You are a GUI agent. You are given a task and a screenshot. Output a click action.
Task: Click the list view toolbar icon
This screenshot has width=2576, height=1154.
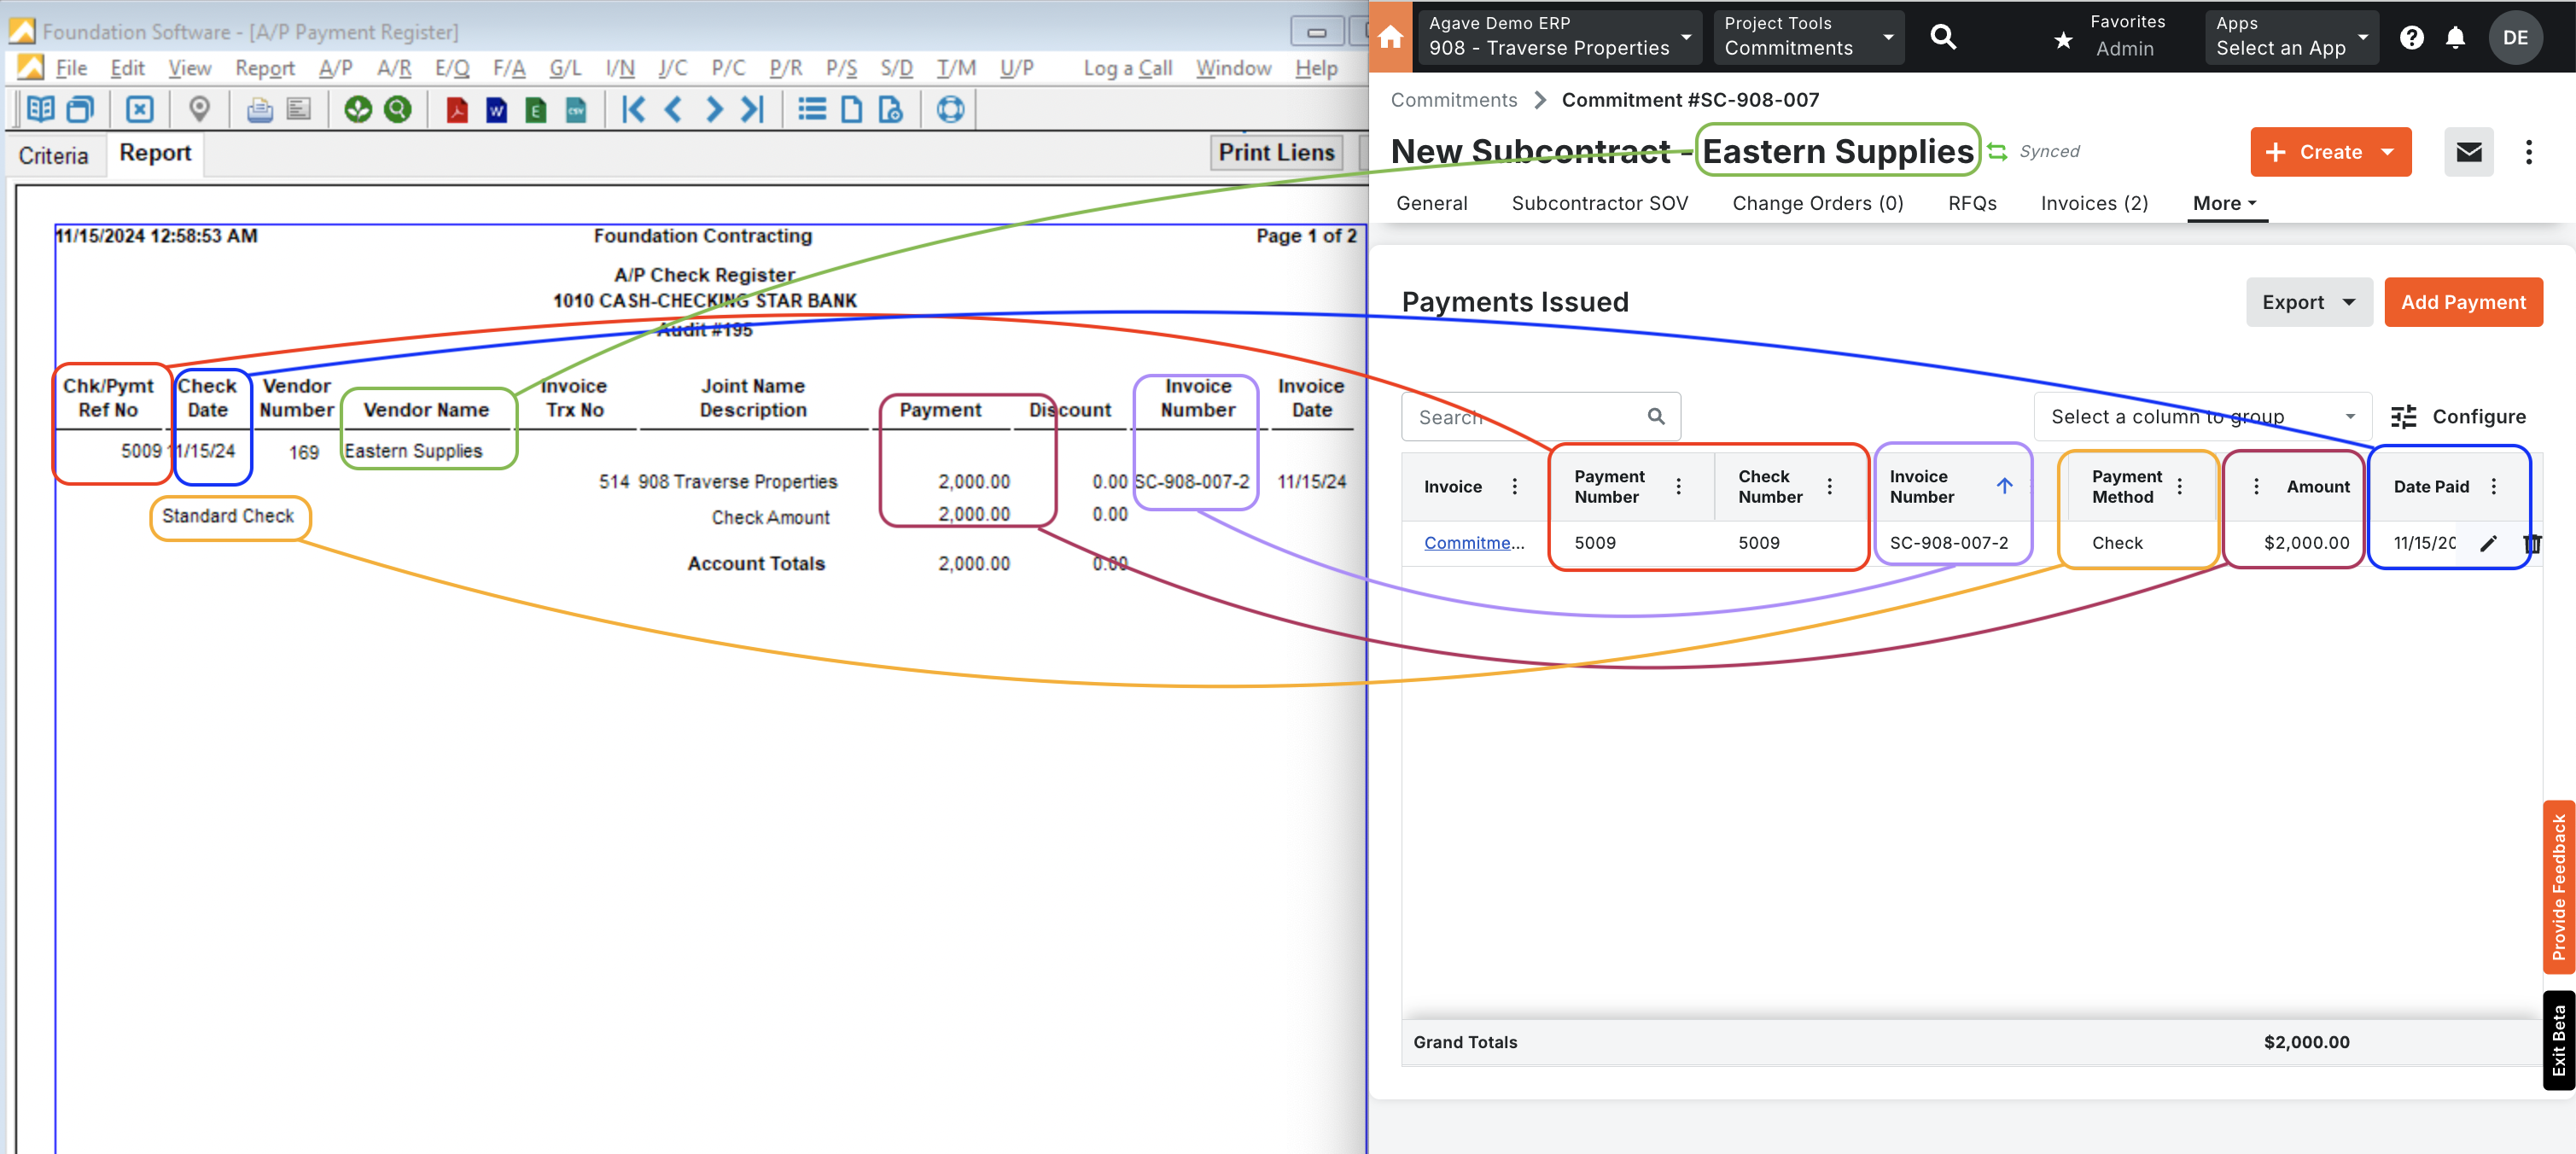[x=812, y=109]
